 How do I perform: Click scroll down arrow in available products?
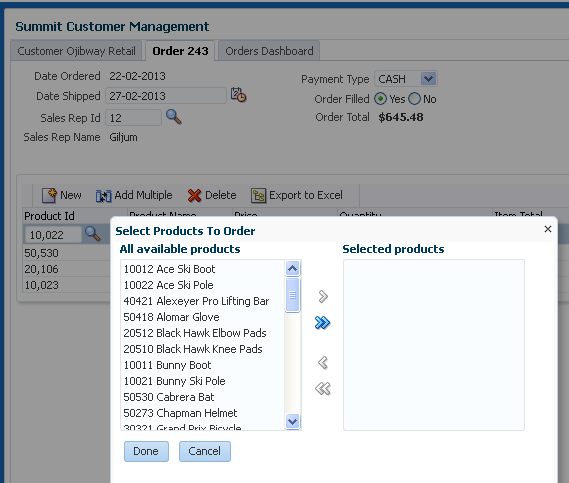tap(292, 422)
